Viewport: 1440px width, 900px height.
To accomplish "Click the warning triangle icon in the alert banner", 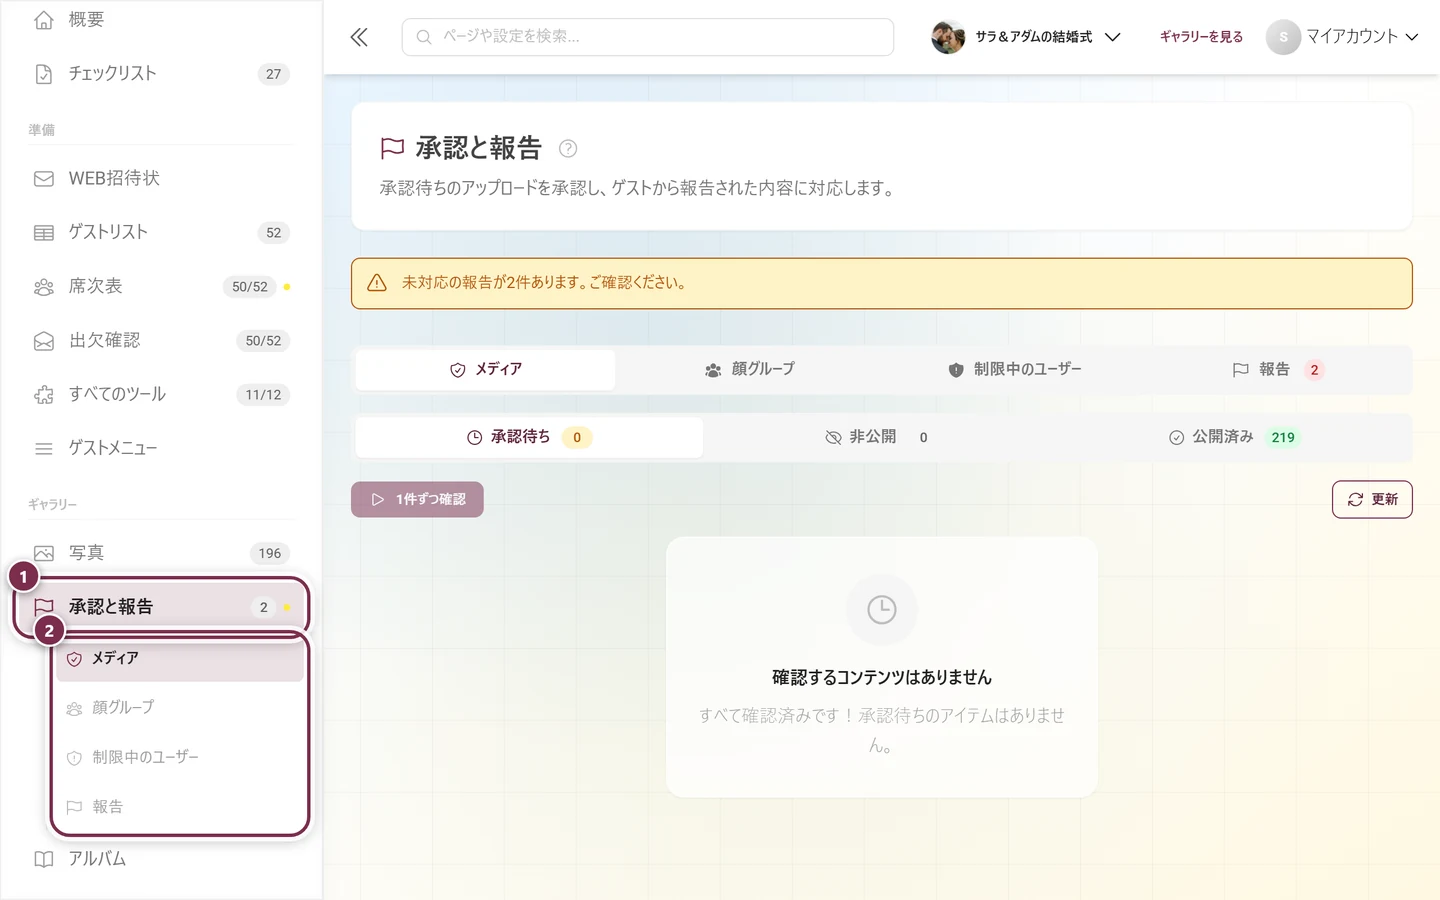I will (377, 283).
